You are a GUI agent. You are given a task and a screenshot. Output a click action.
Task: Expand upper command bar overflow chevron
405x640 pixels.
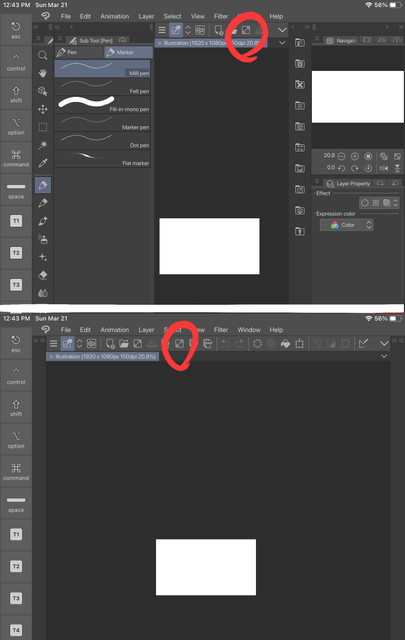(282, 30)
